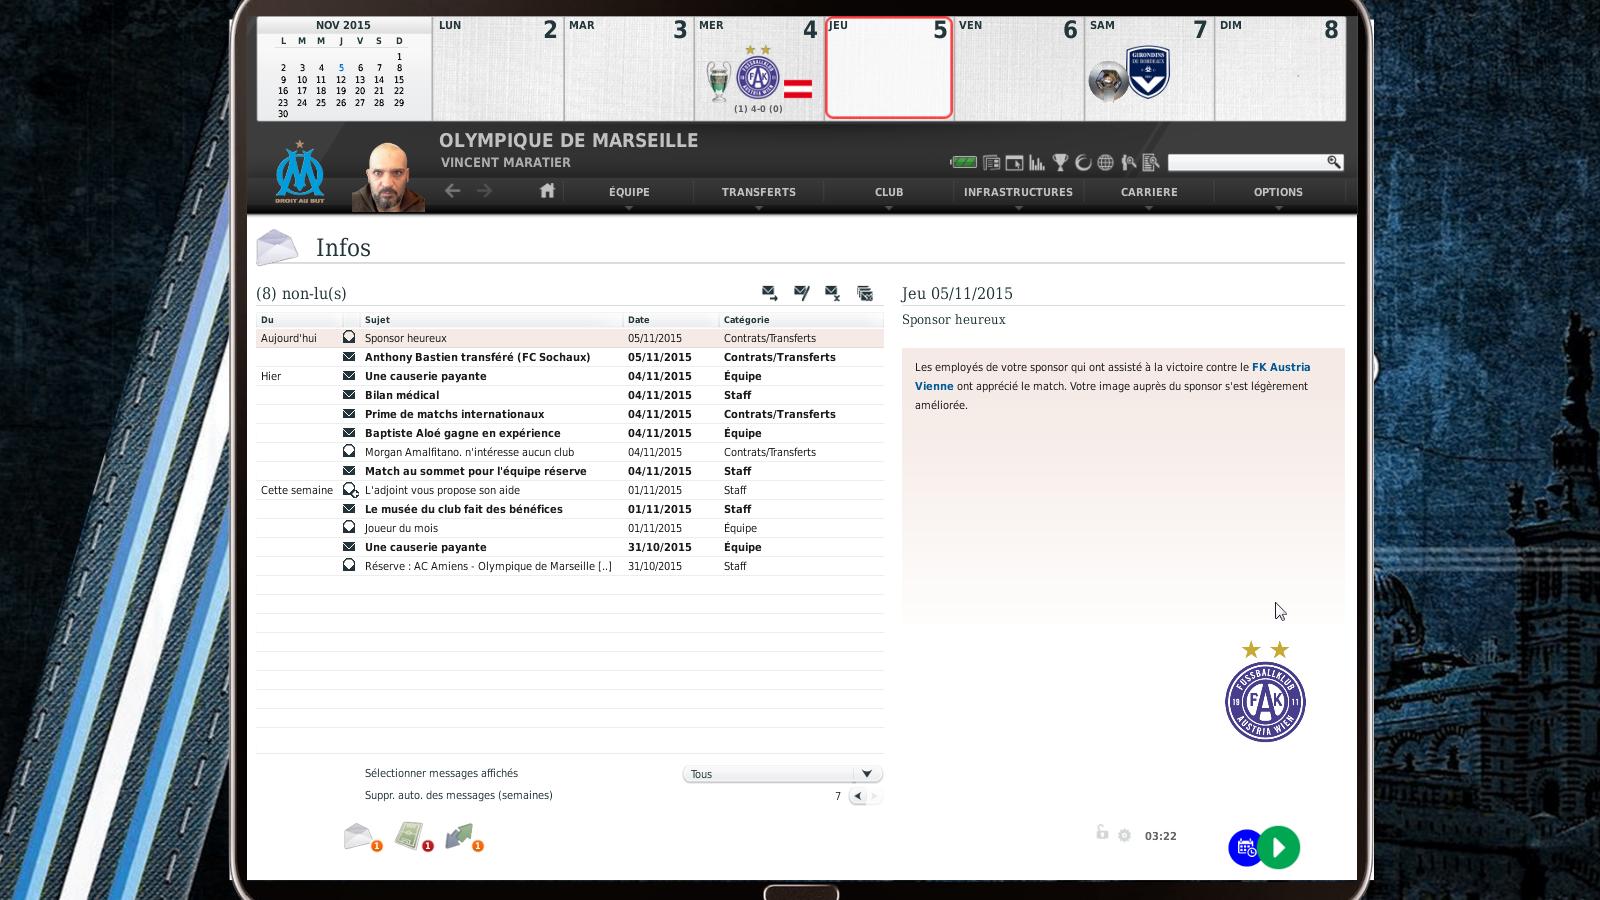The image size is (1600, 900).
Task: Click the magnifier in the search field
Action: coord(1333,162)
